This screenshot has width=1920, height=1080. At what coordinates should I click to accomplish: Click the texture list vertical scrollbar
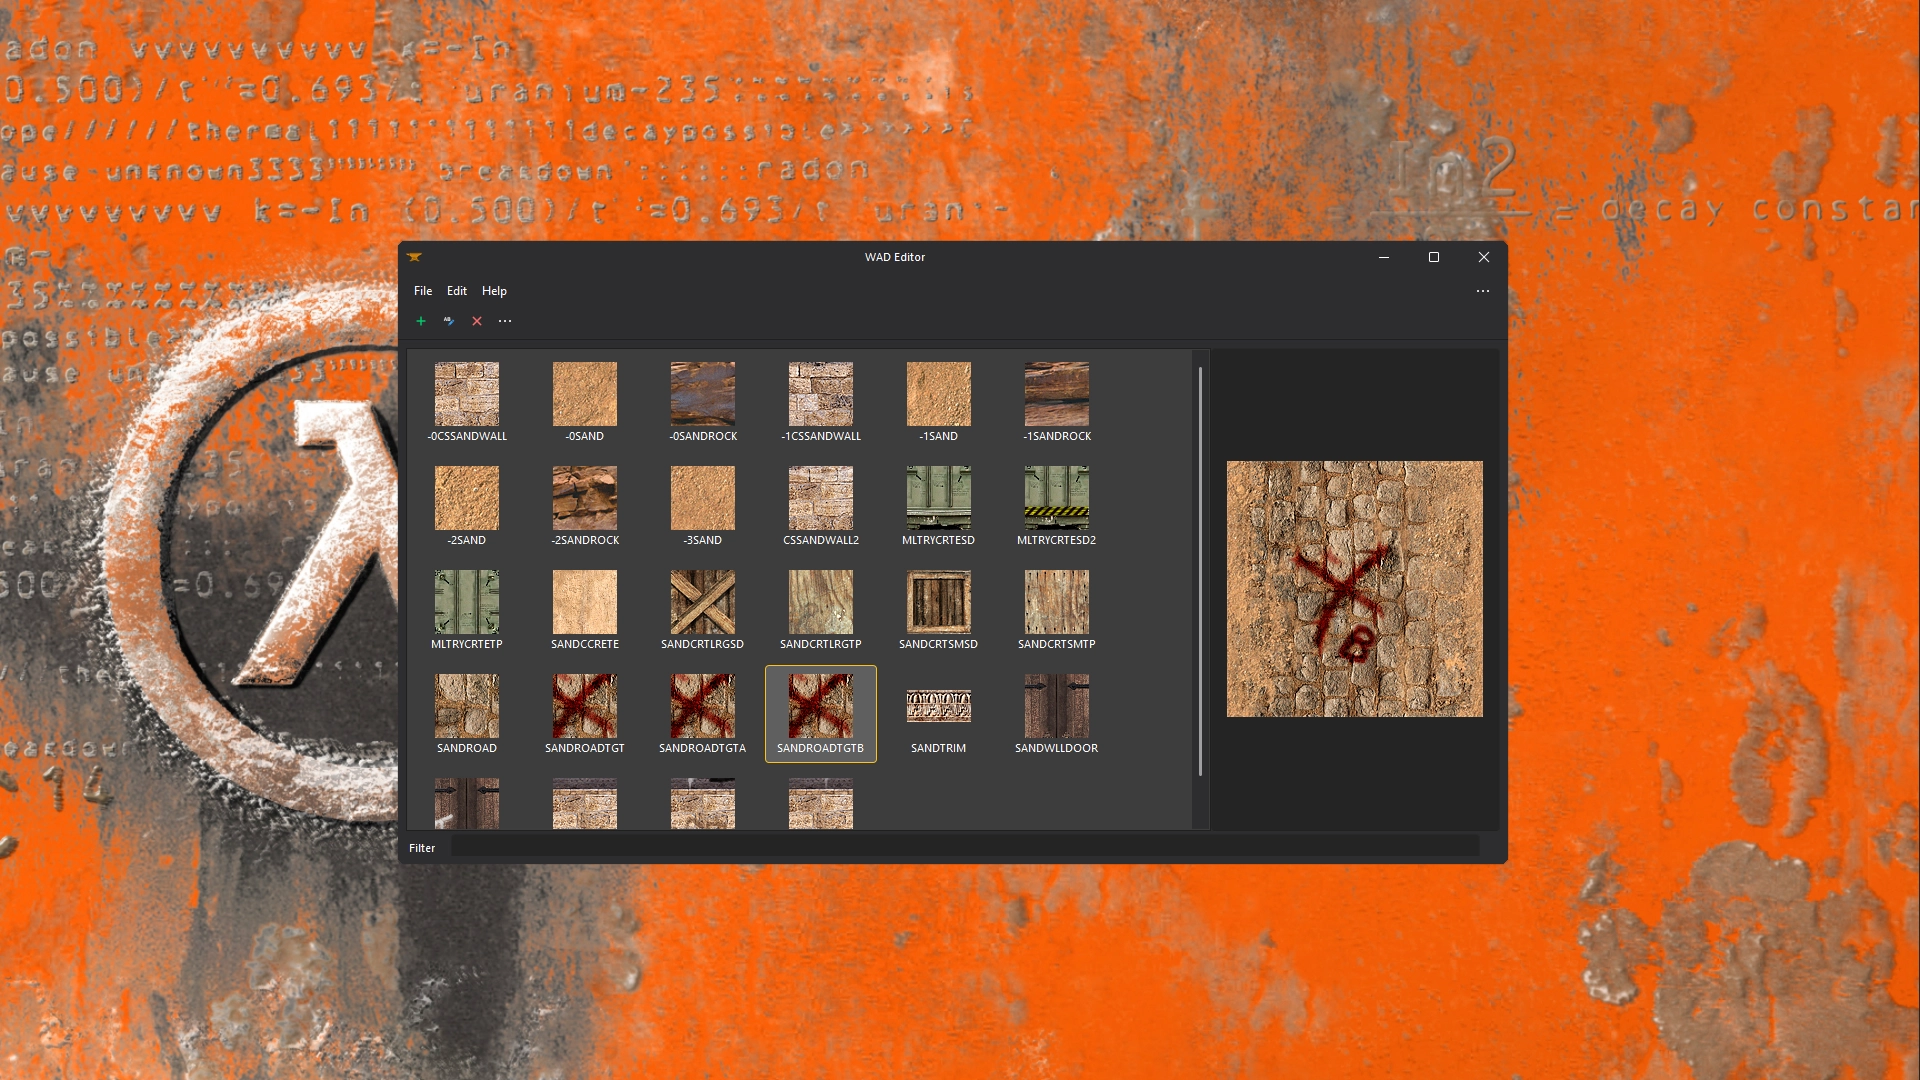(x=1200, y=570)
